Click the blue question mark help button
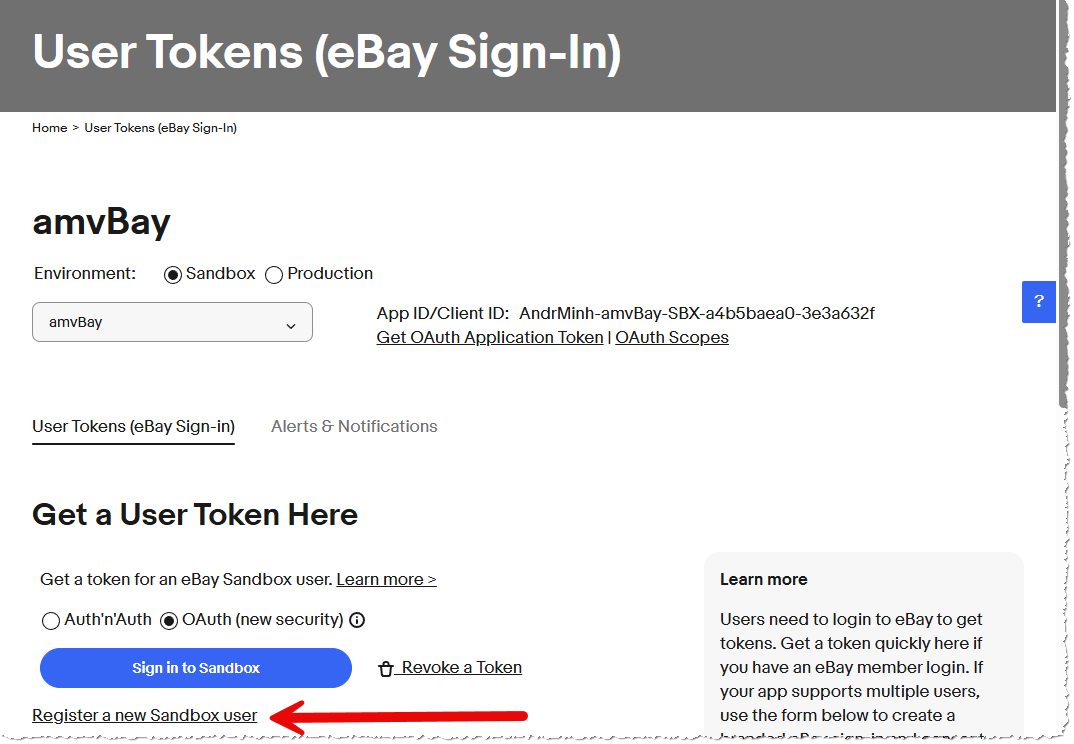The height and width of the screenshot is (744, 1074). pos(1038,301)
